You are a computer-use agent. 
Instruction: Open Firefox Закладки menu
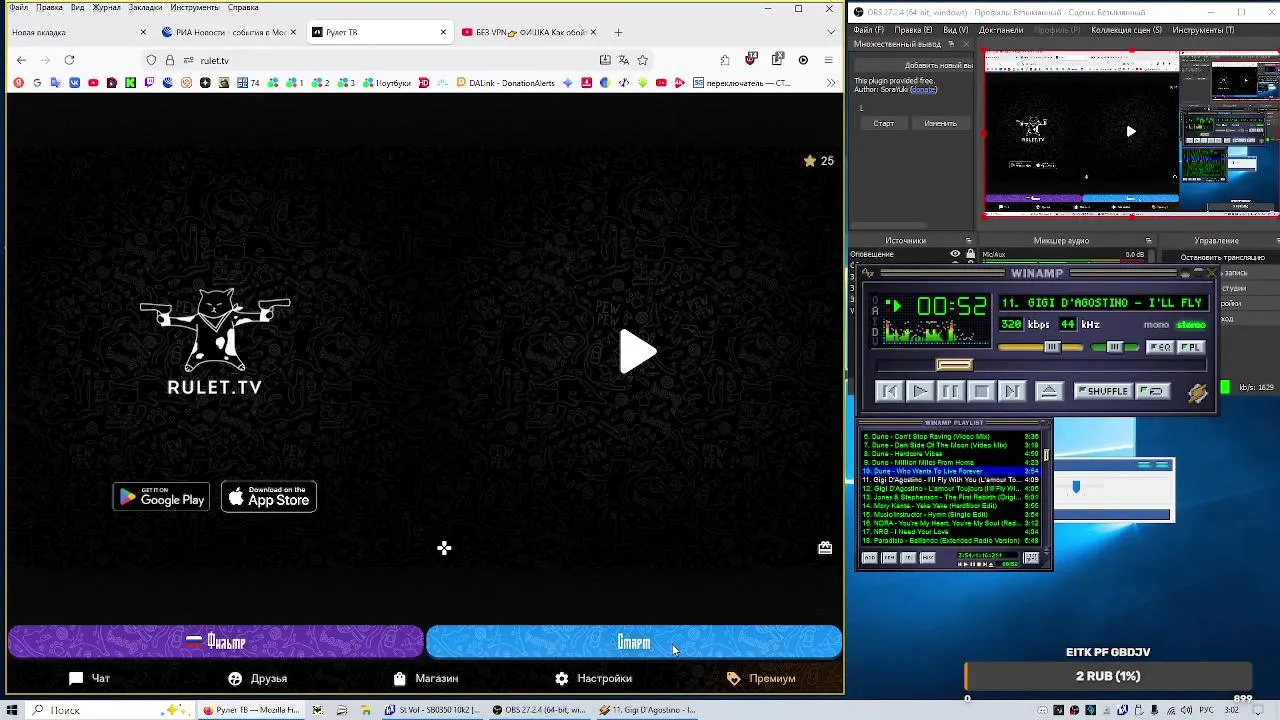(x=145, y=8)
